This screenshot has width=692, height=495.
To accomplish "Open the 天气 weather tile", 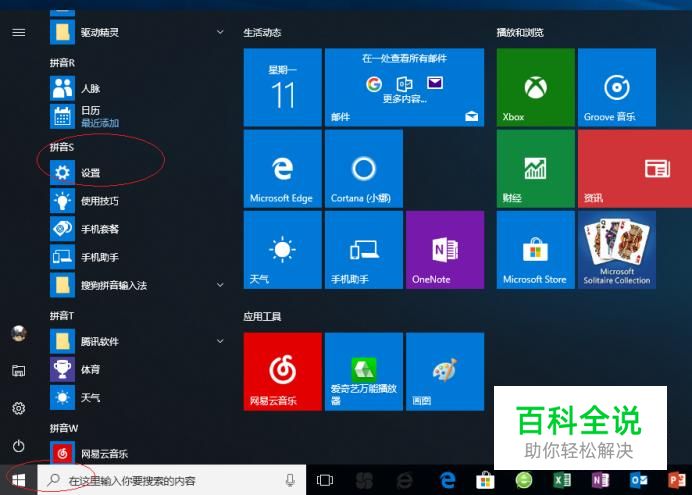I will coord(282,250).
